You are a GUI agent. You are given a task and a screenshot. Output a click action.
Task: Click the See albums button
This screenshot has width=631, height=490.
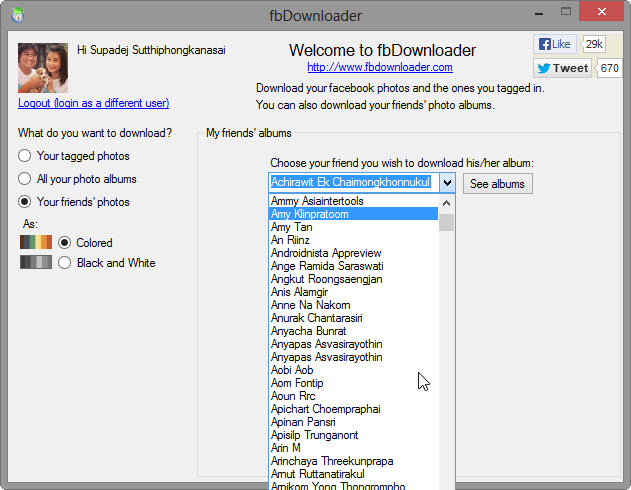(x=497, y=184)
